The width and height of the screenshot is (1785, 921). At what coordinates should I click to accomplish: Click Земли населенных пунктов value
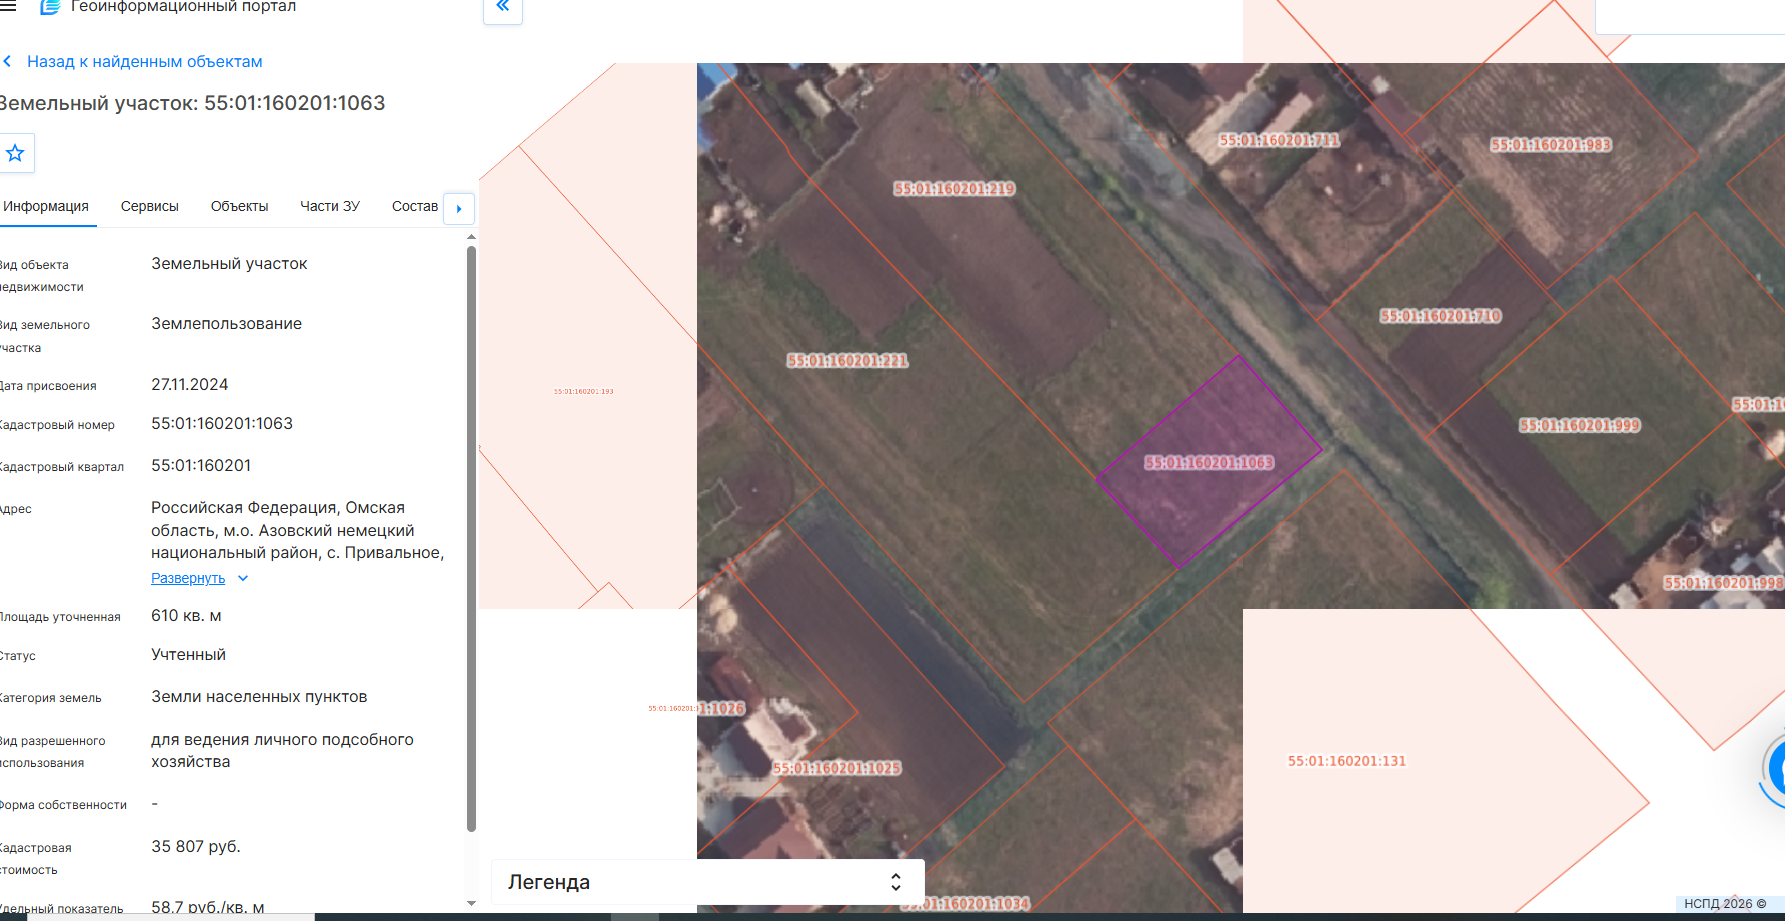259,697
